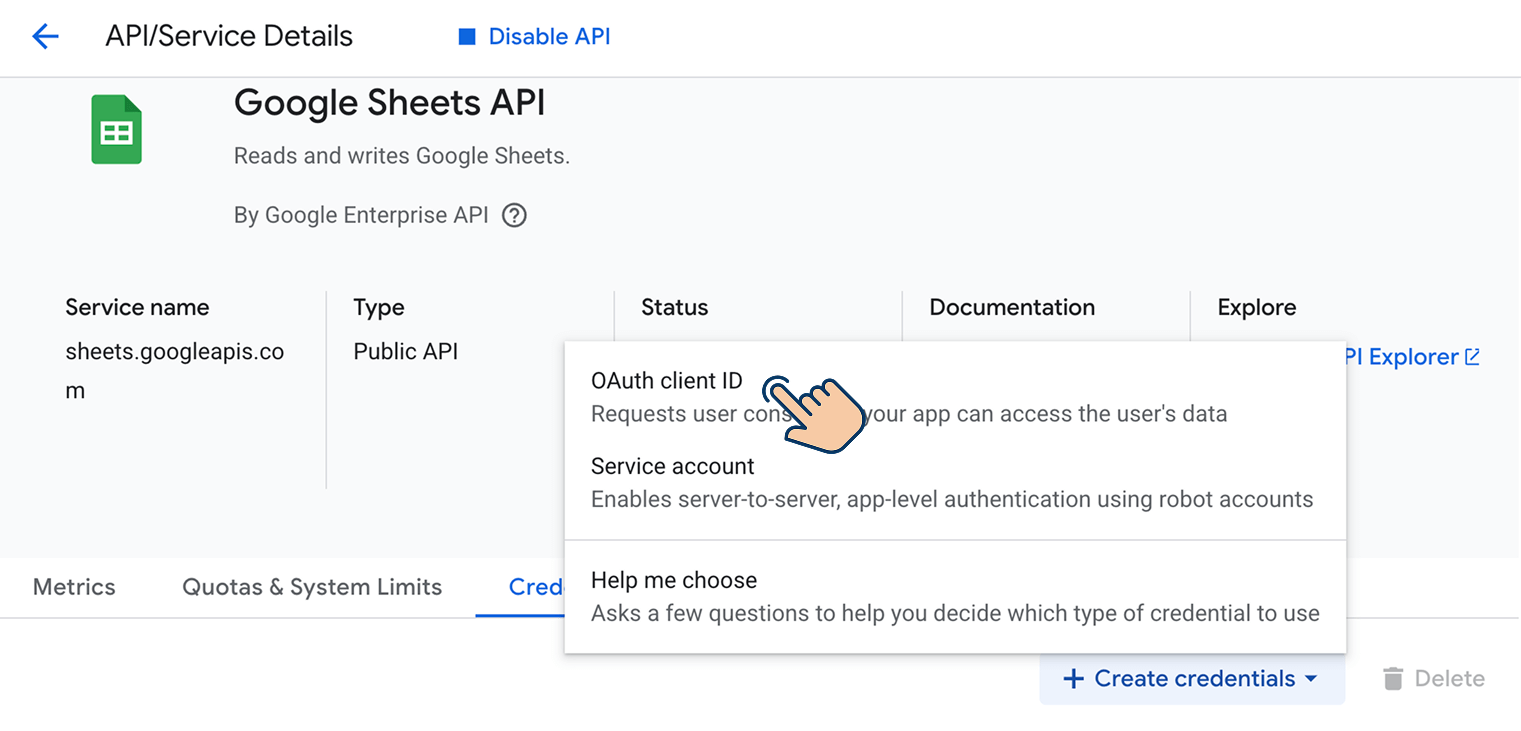Viewport: 1521px width, 731px height.
Task: Go back using the left arrow icon
Action: 46,37
